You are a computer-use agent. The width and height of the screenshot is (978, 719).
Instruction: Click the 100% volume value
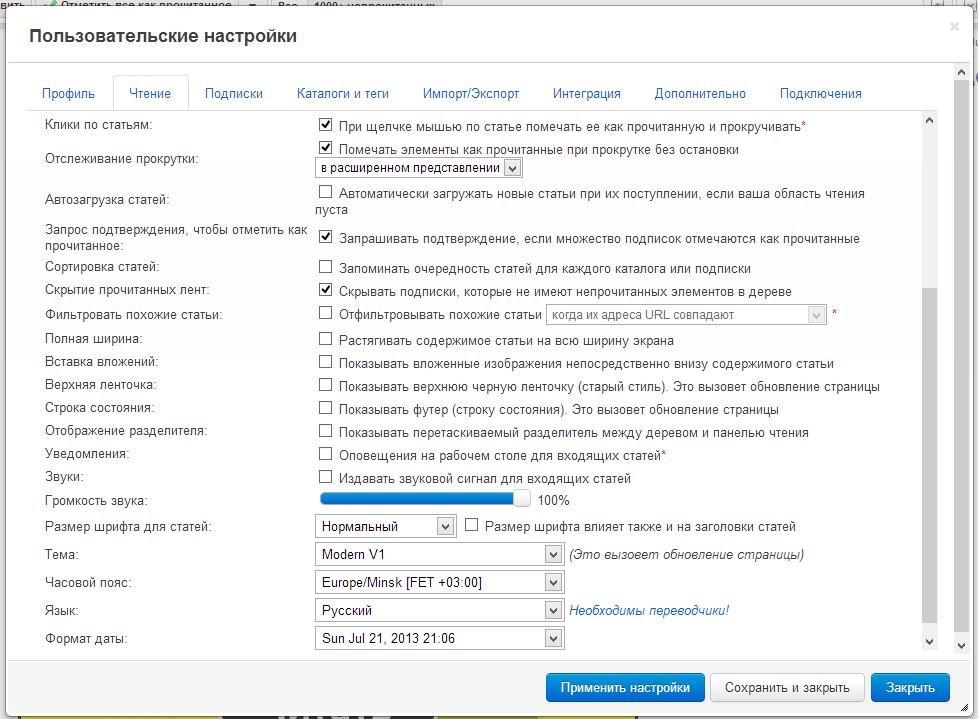click(x=553, y=500)
